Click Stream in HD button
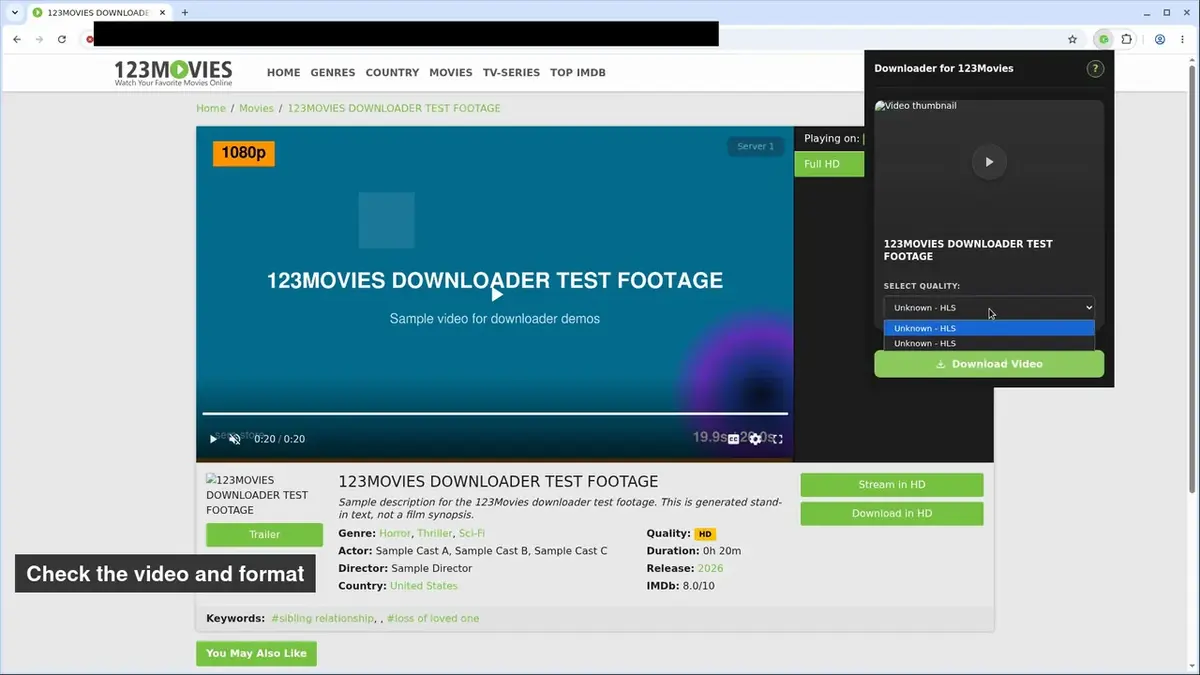1200x675 pixels. coord(892,485)
